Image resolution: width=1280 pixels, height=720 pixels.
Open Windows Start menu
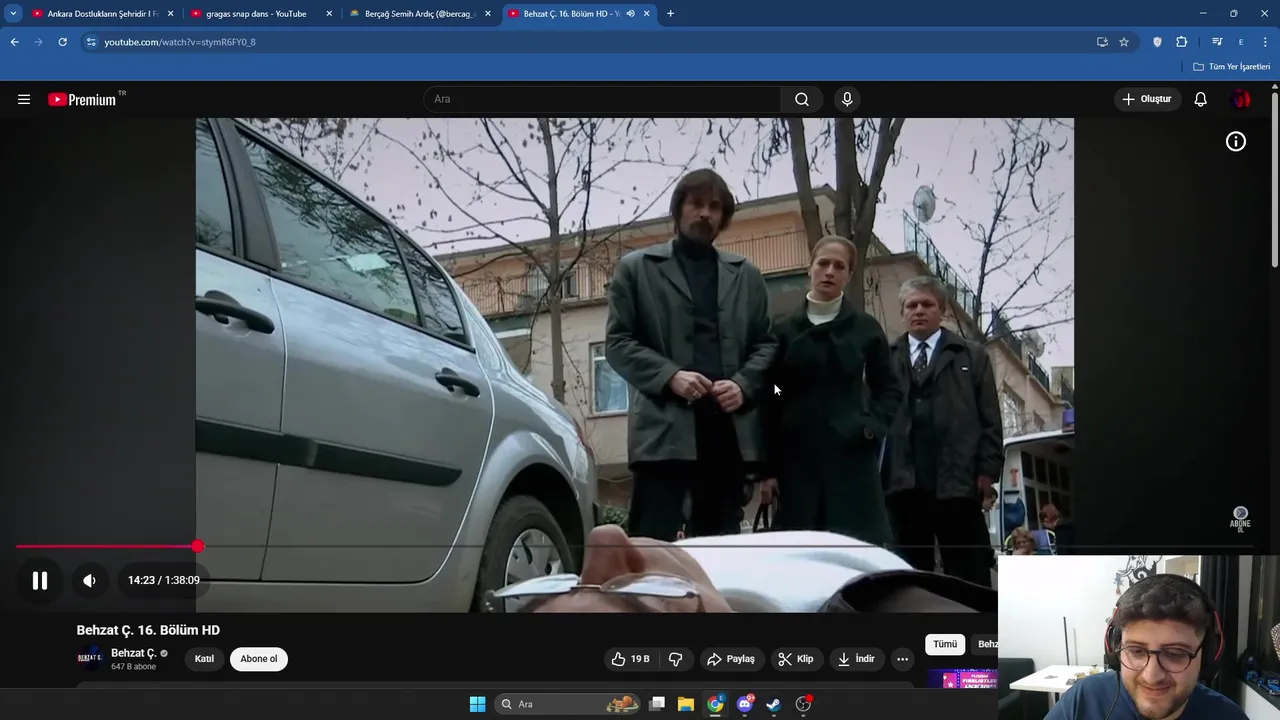477,704
